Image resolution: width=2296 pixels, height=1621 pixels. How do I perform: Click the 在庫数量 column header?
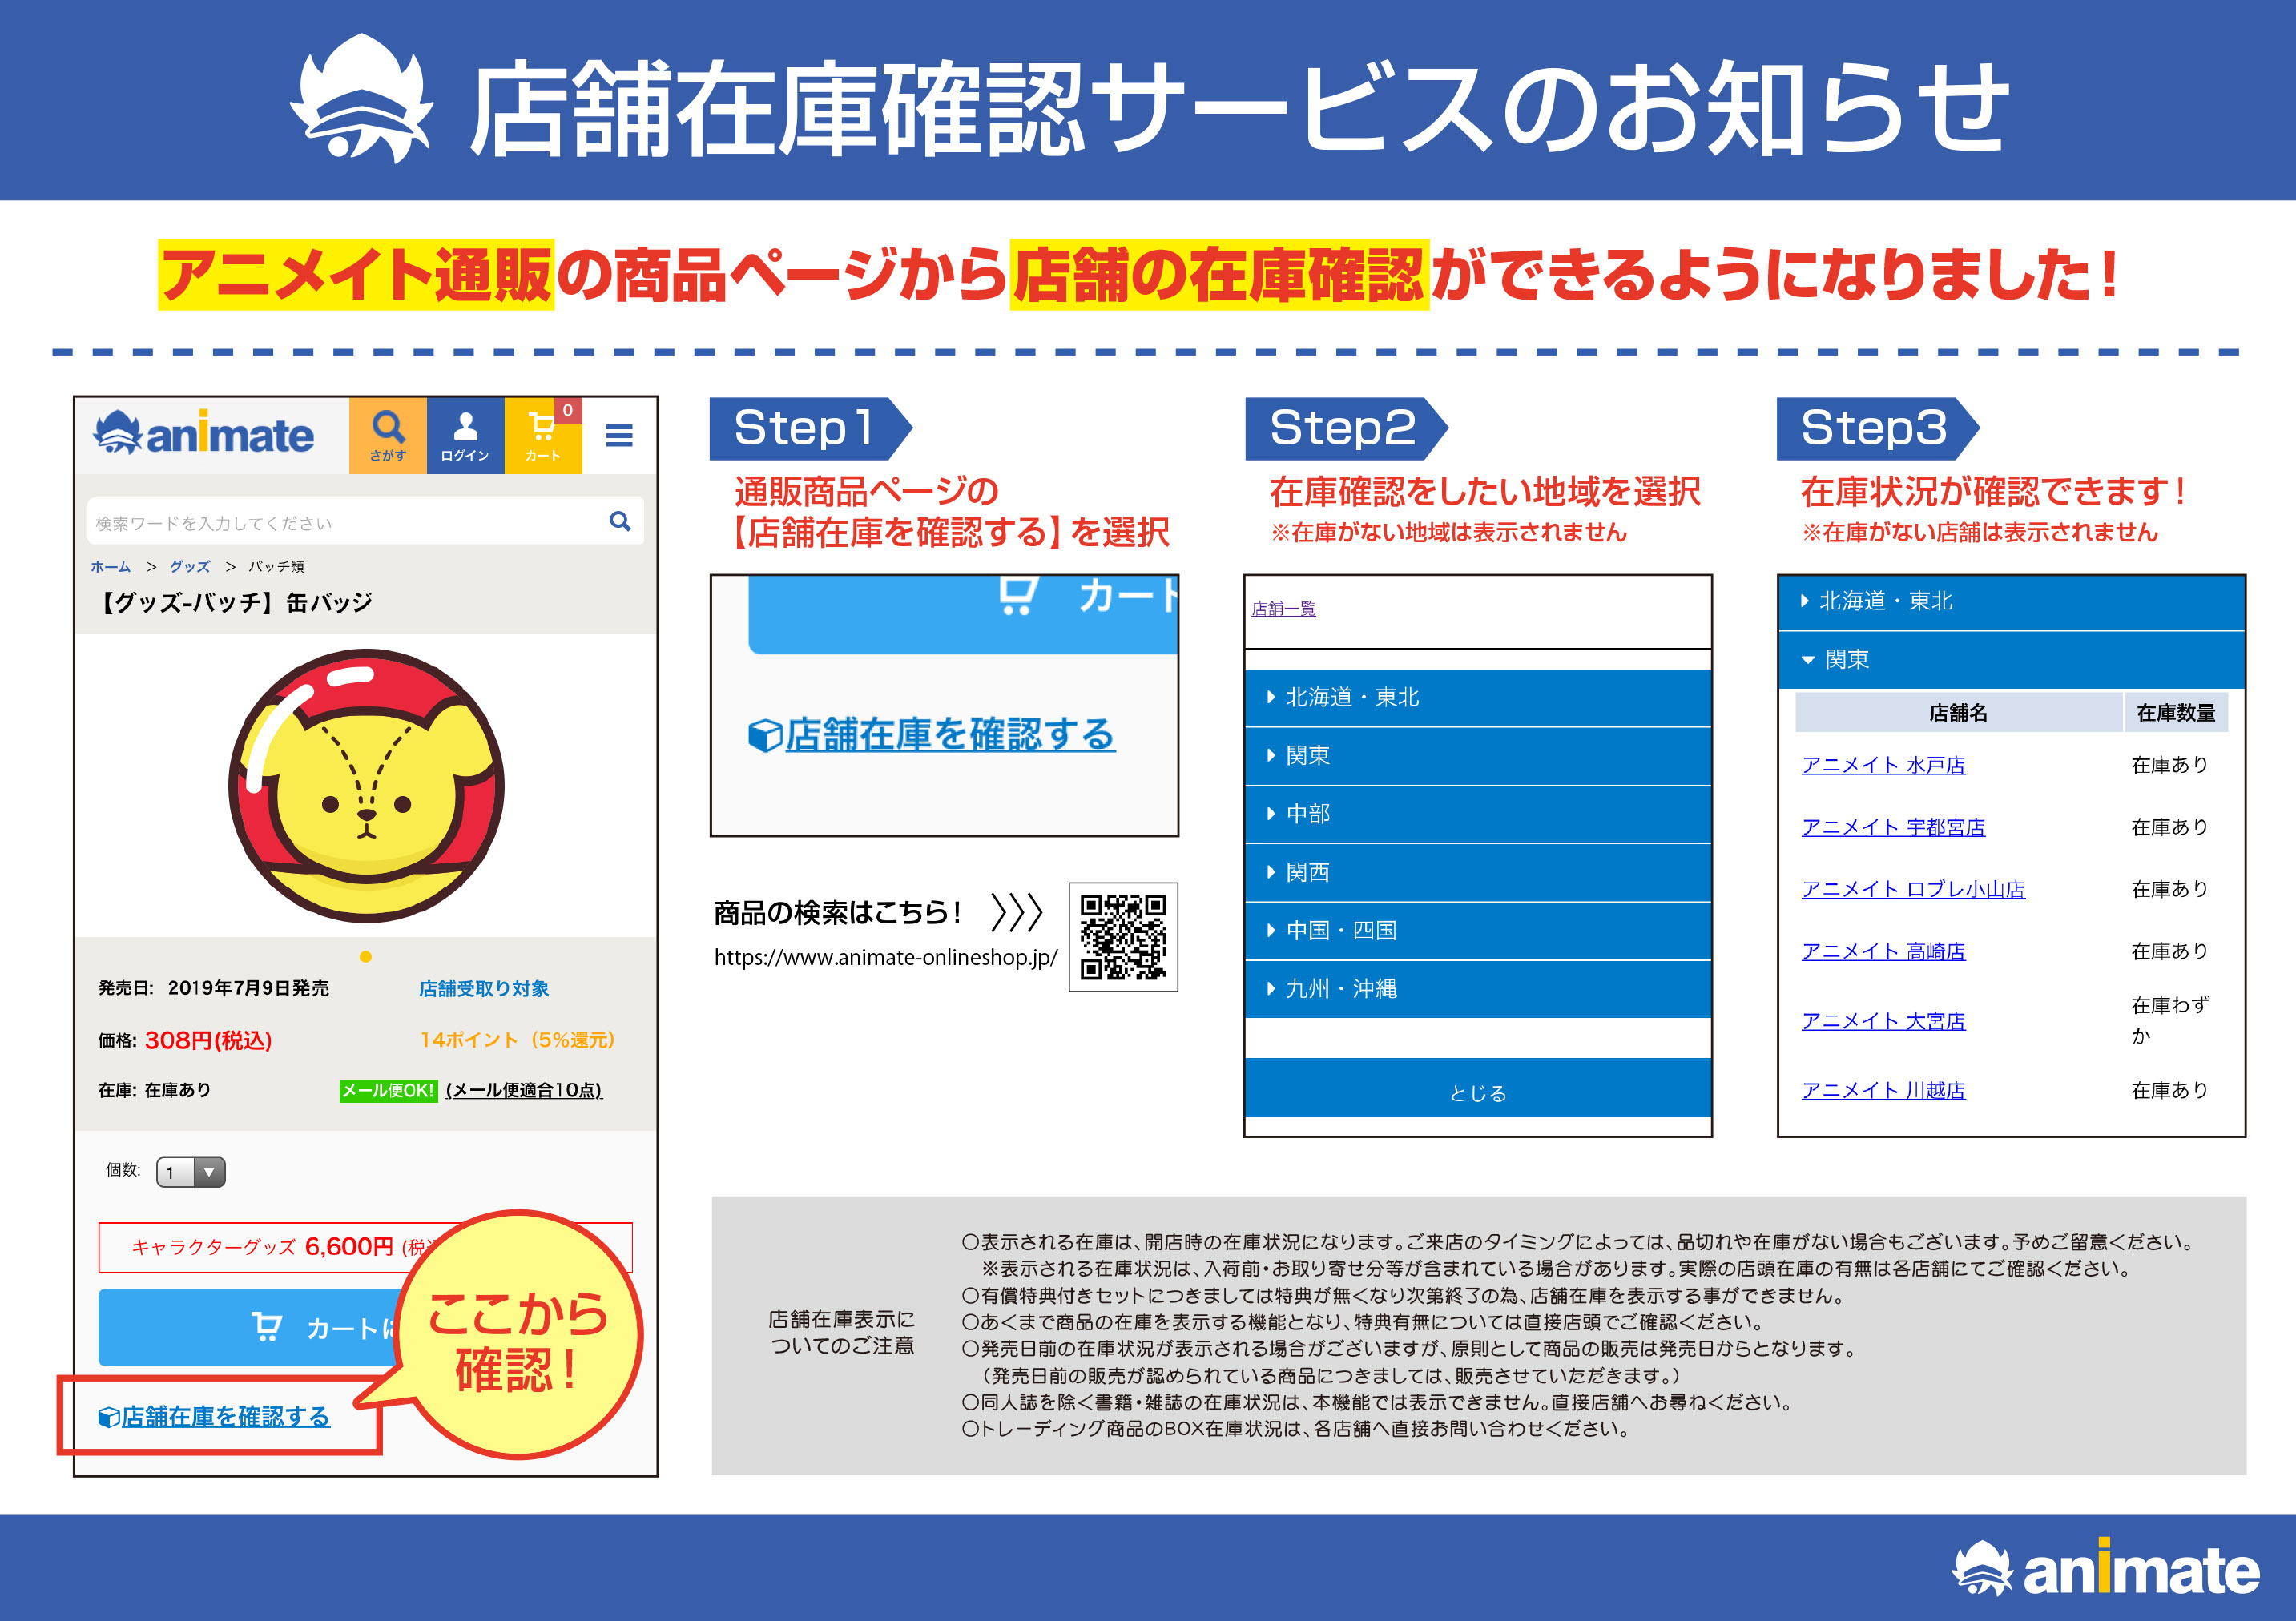2176,712
